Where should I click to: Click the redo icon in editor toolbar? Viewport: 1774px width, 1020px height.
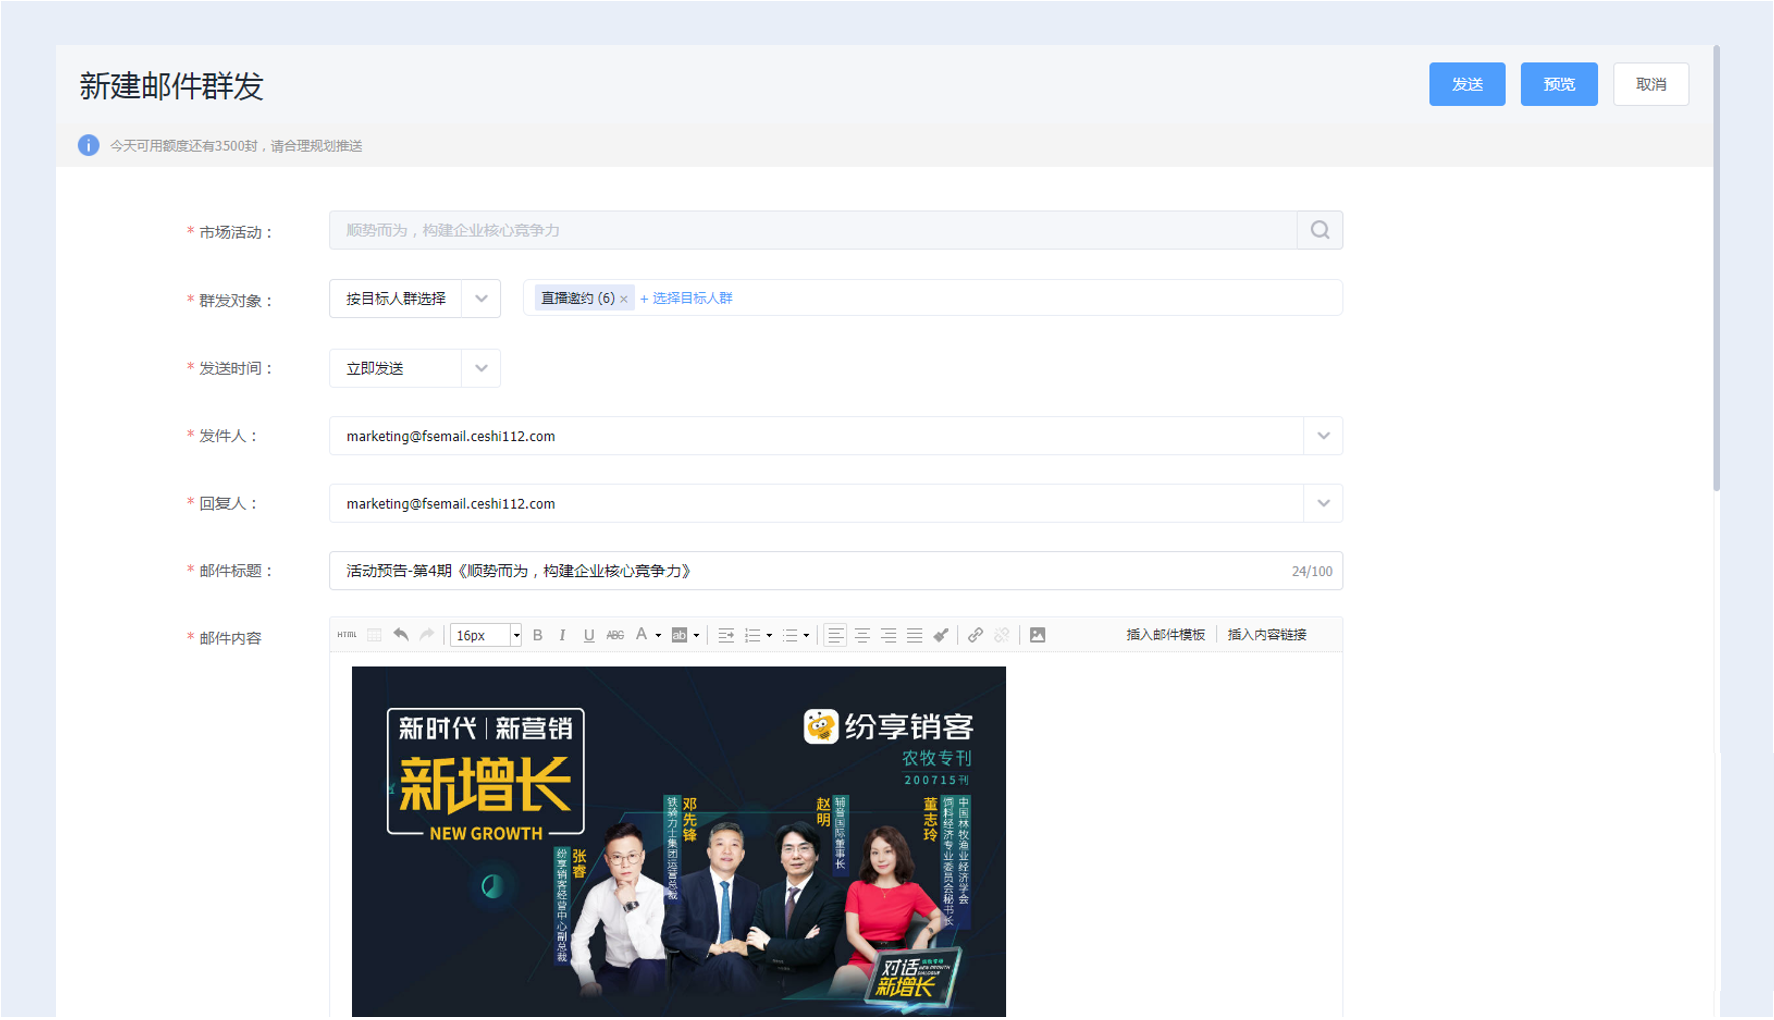(427, 635)
